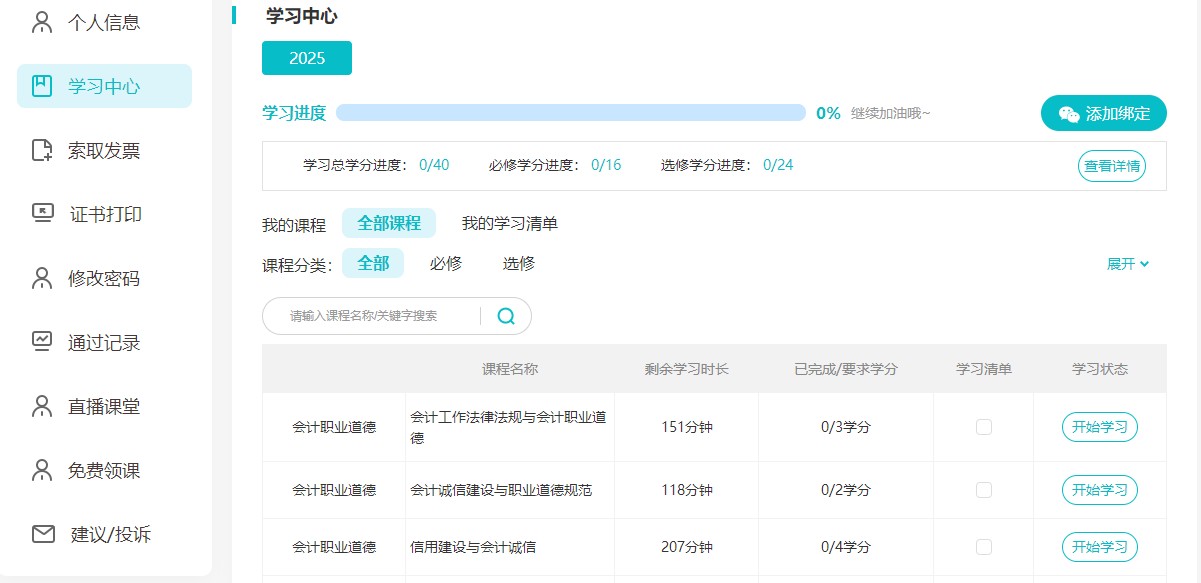This screenshot has width=1201, height=583.
Task: Click the 证书打印 certificate printing icon
Action: 41,214
